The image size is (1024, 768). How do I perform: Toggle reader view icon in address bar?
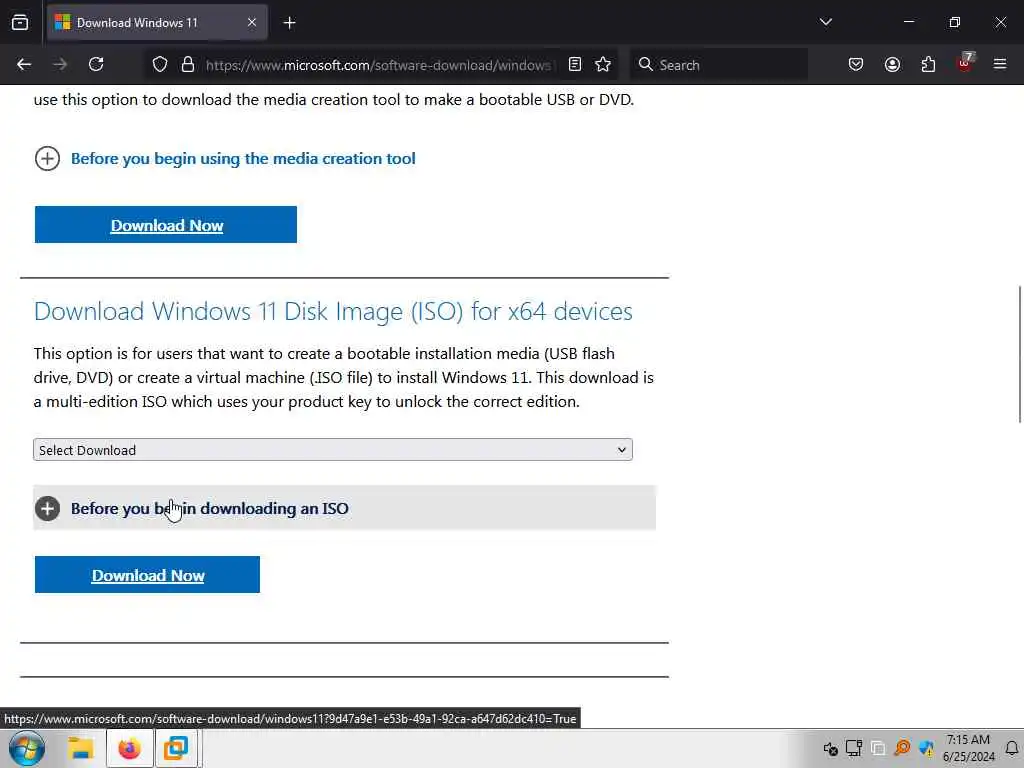click(575, 64)
